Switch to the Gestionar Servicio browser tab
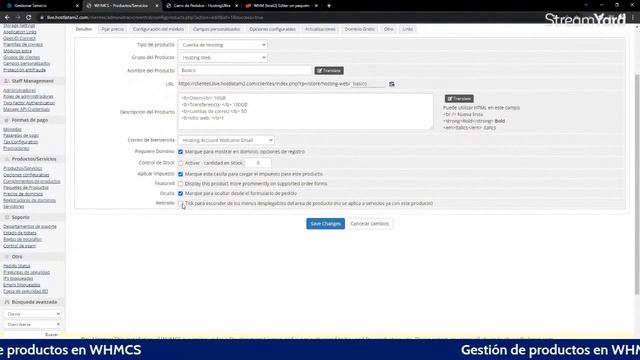This screenshot has height=360, width=640. coord(41,6)
